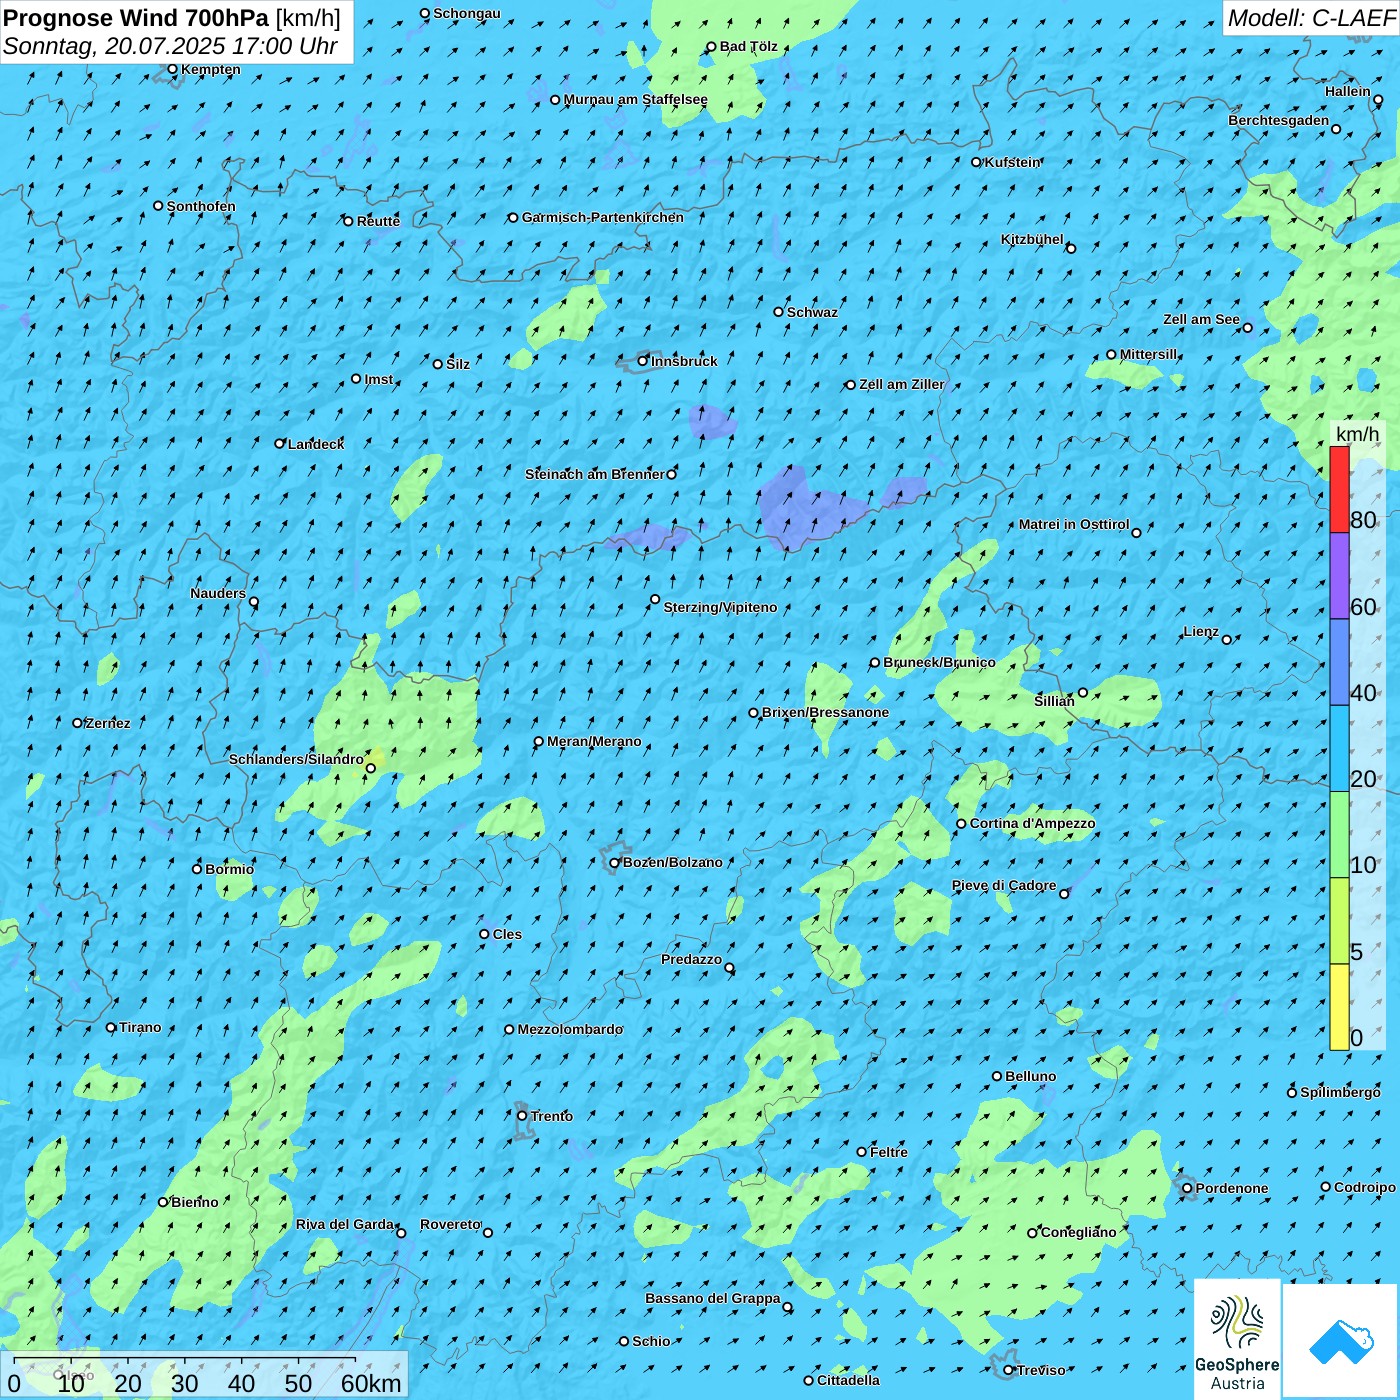
Task: Click the 'Rovereto' label
Action: [x=451, y=1224]
